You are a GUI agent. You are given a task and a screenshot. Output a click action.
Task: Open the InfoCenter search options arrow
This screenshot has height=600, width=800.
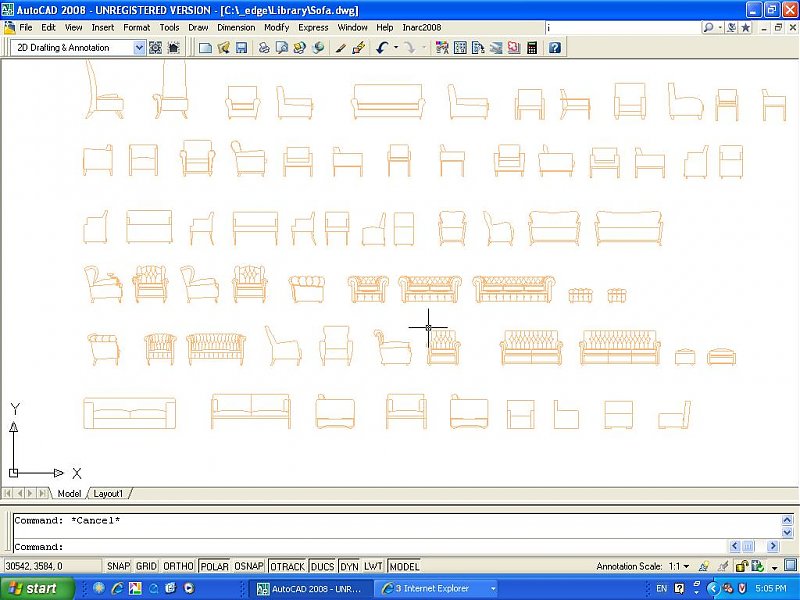tap(720, 28)
